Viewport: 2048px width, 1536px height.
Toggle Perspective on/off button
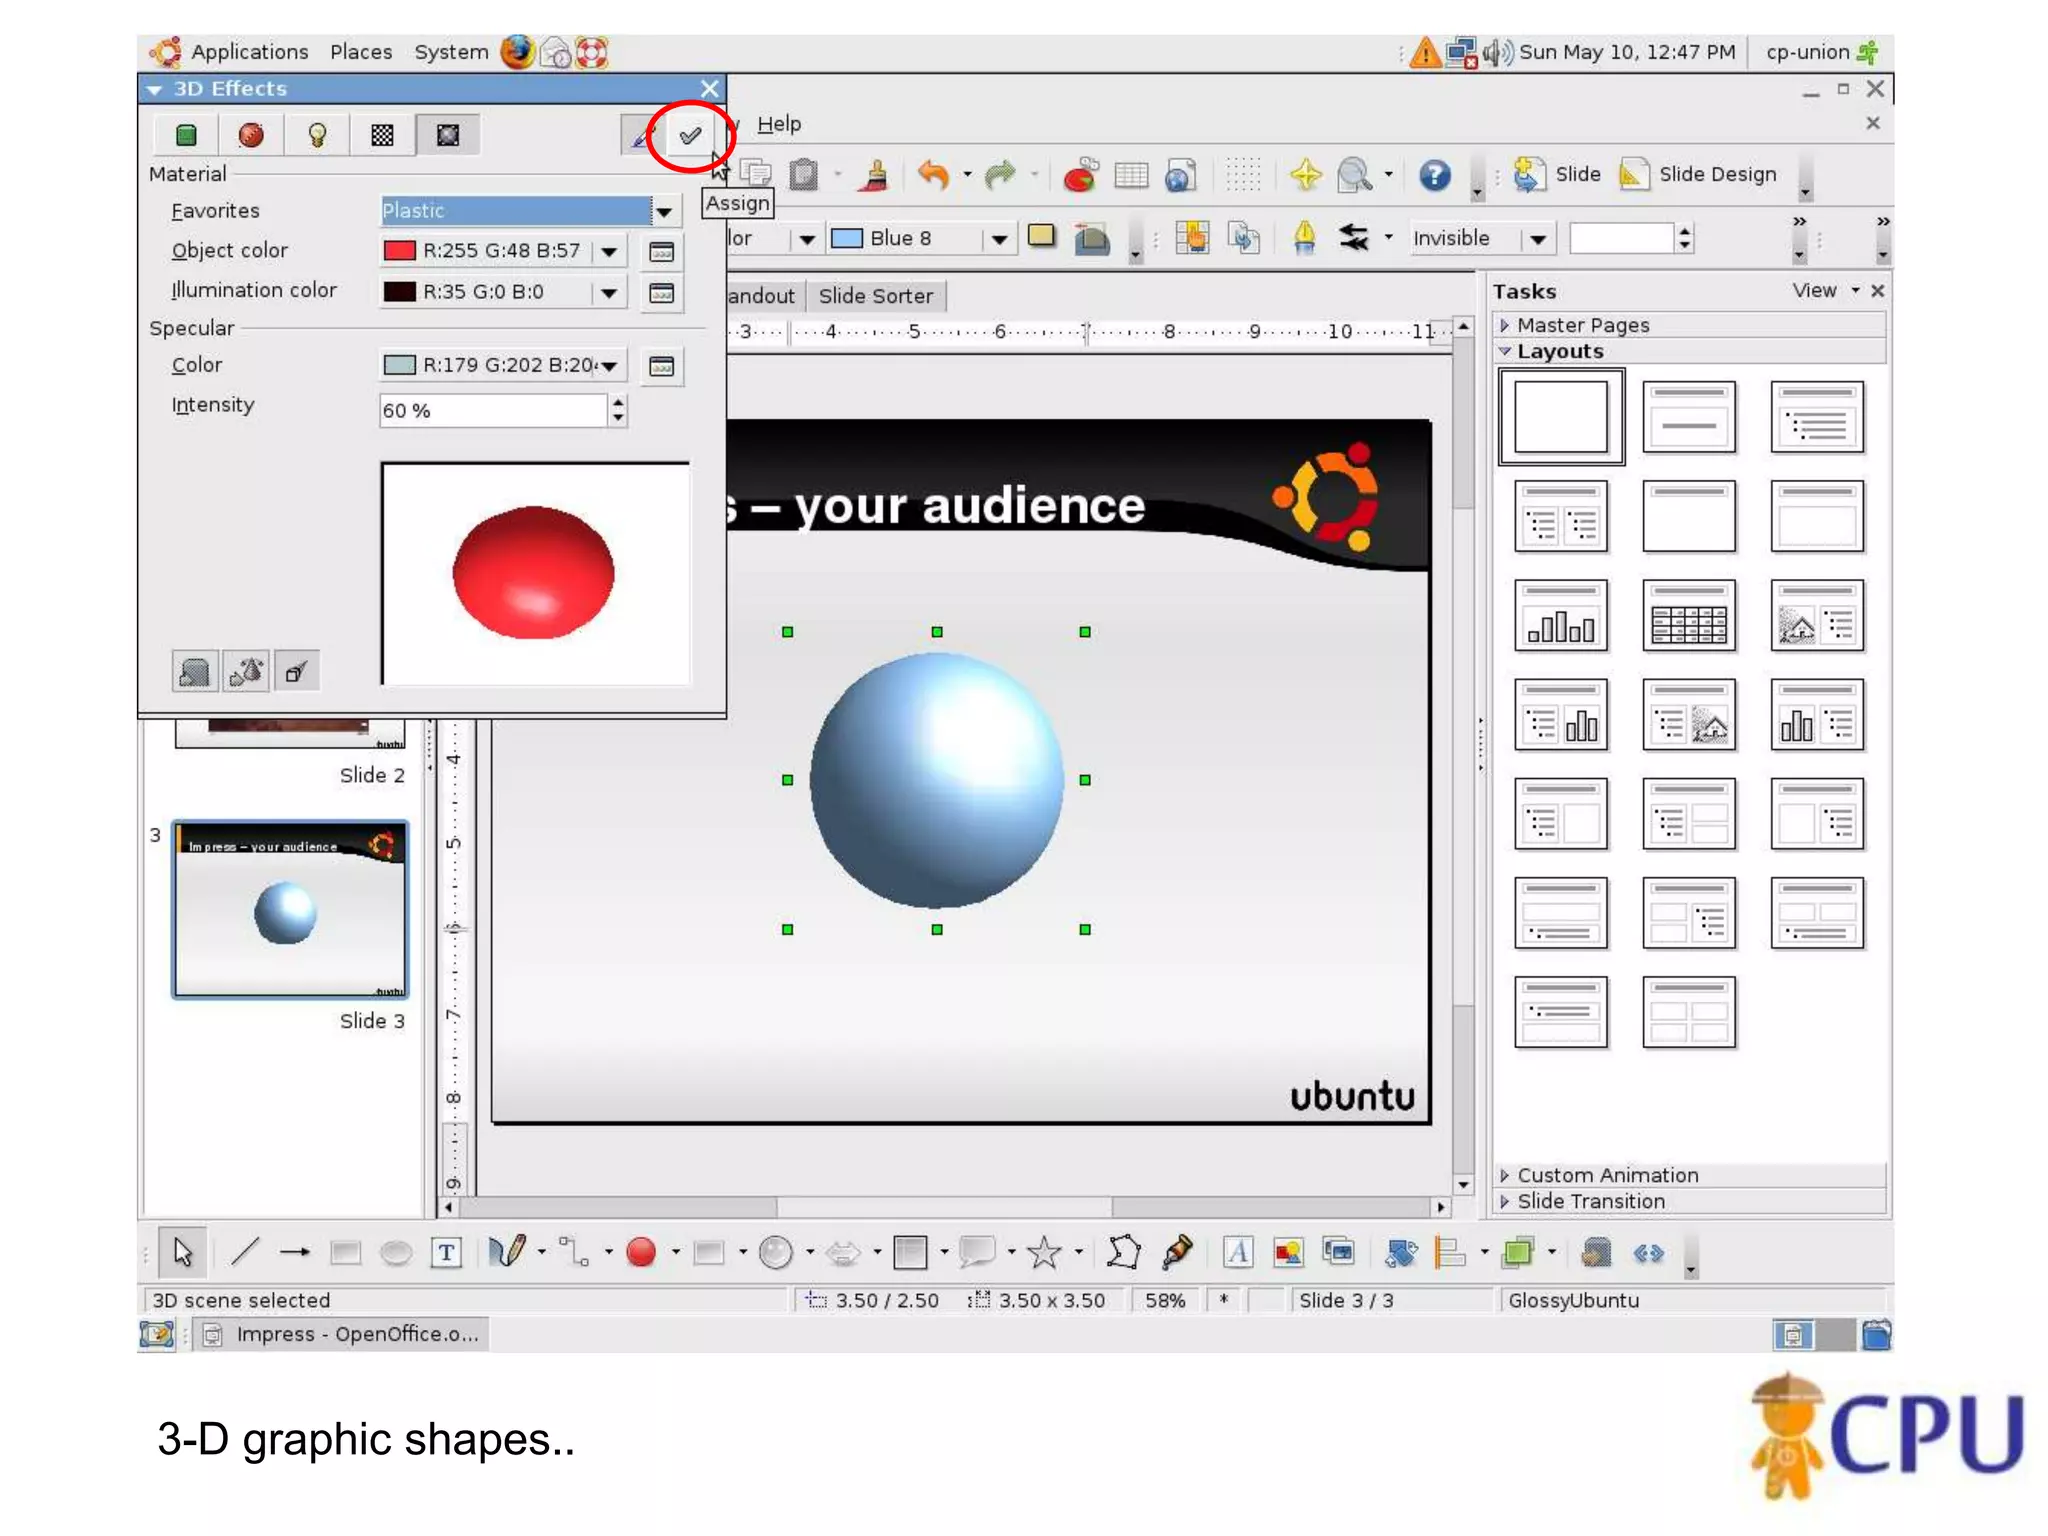point(295,672)
